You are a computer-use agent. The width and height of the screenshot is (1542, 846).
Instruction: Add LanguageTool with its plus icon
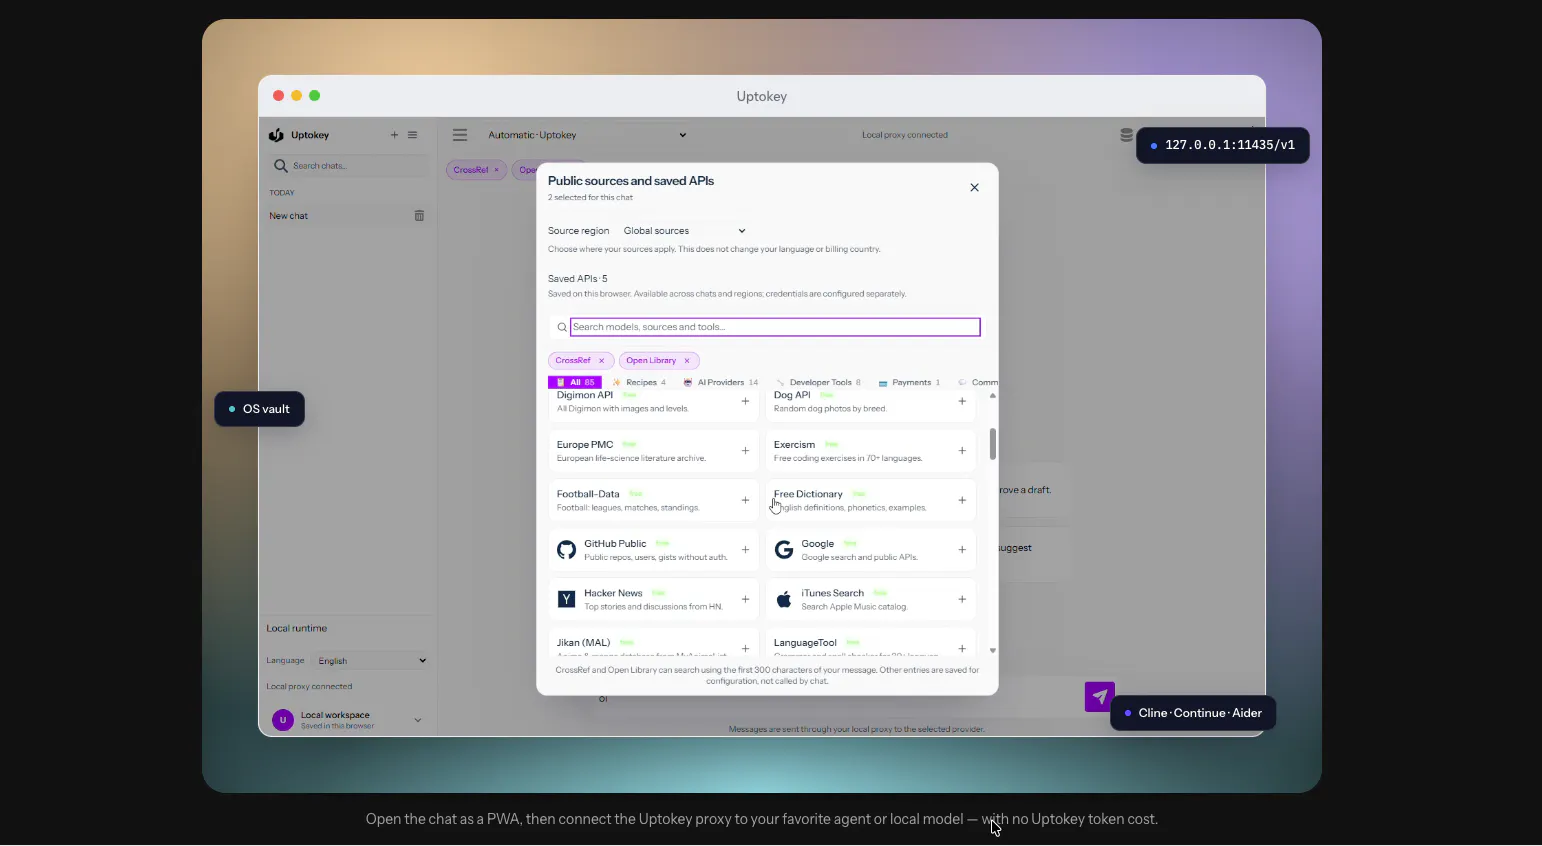(x=962, y=648)
